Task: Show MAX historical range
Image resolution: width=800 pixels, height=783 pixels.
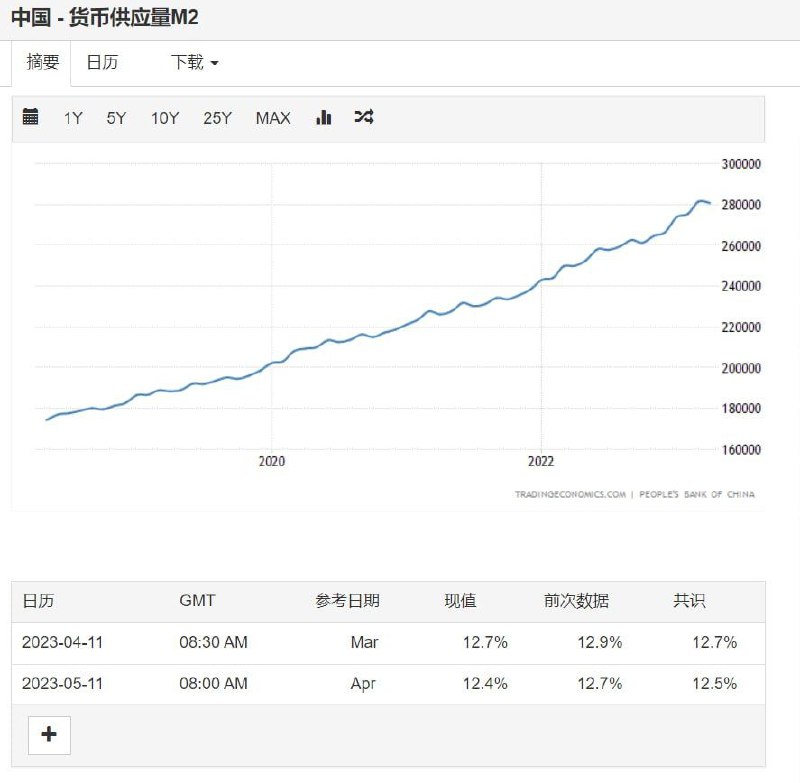Action: click(273, 118)
